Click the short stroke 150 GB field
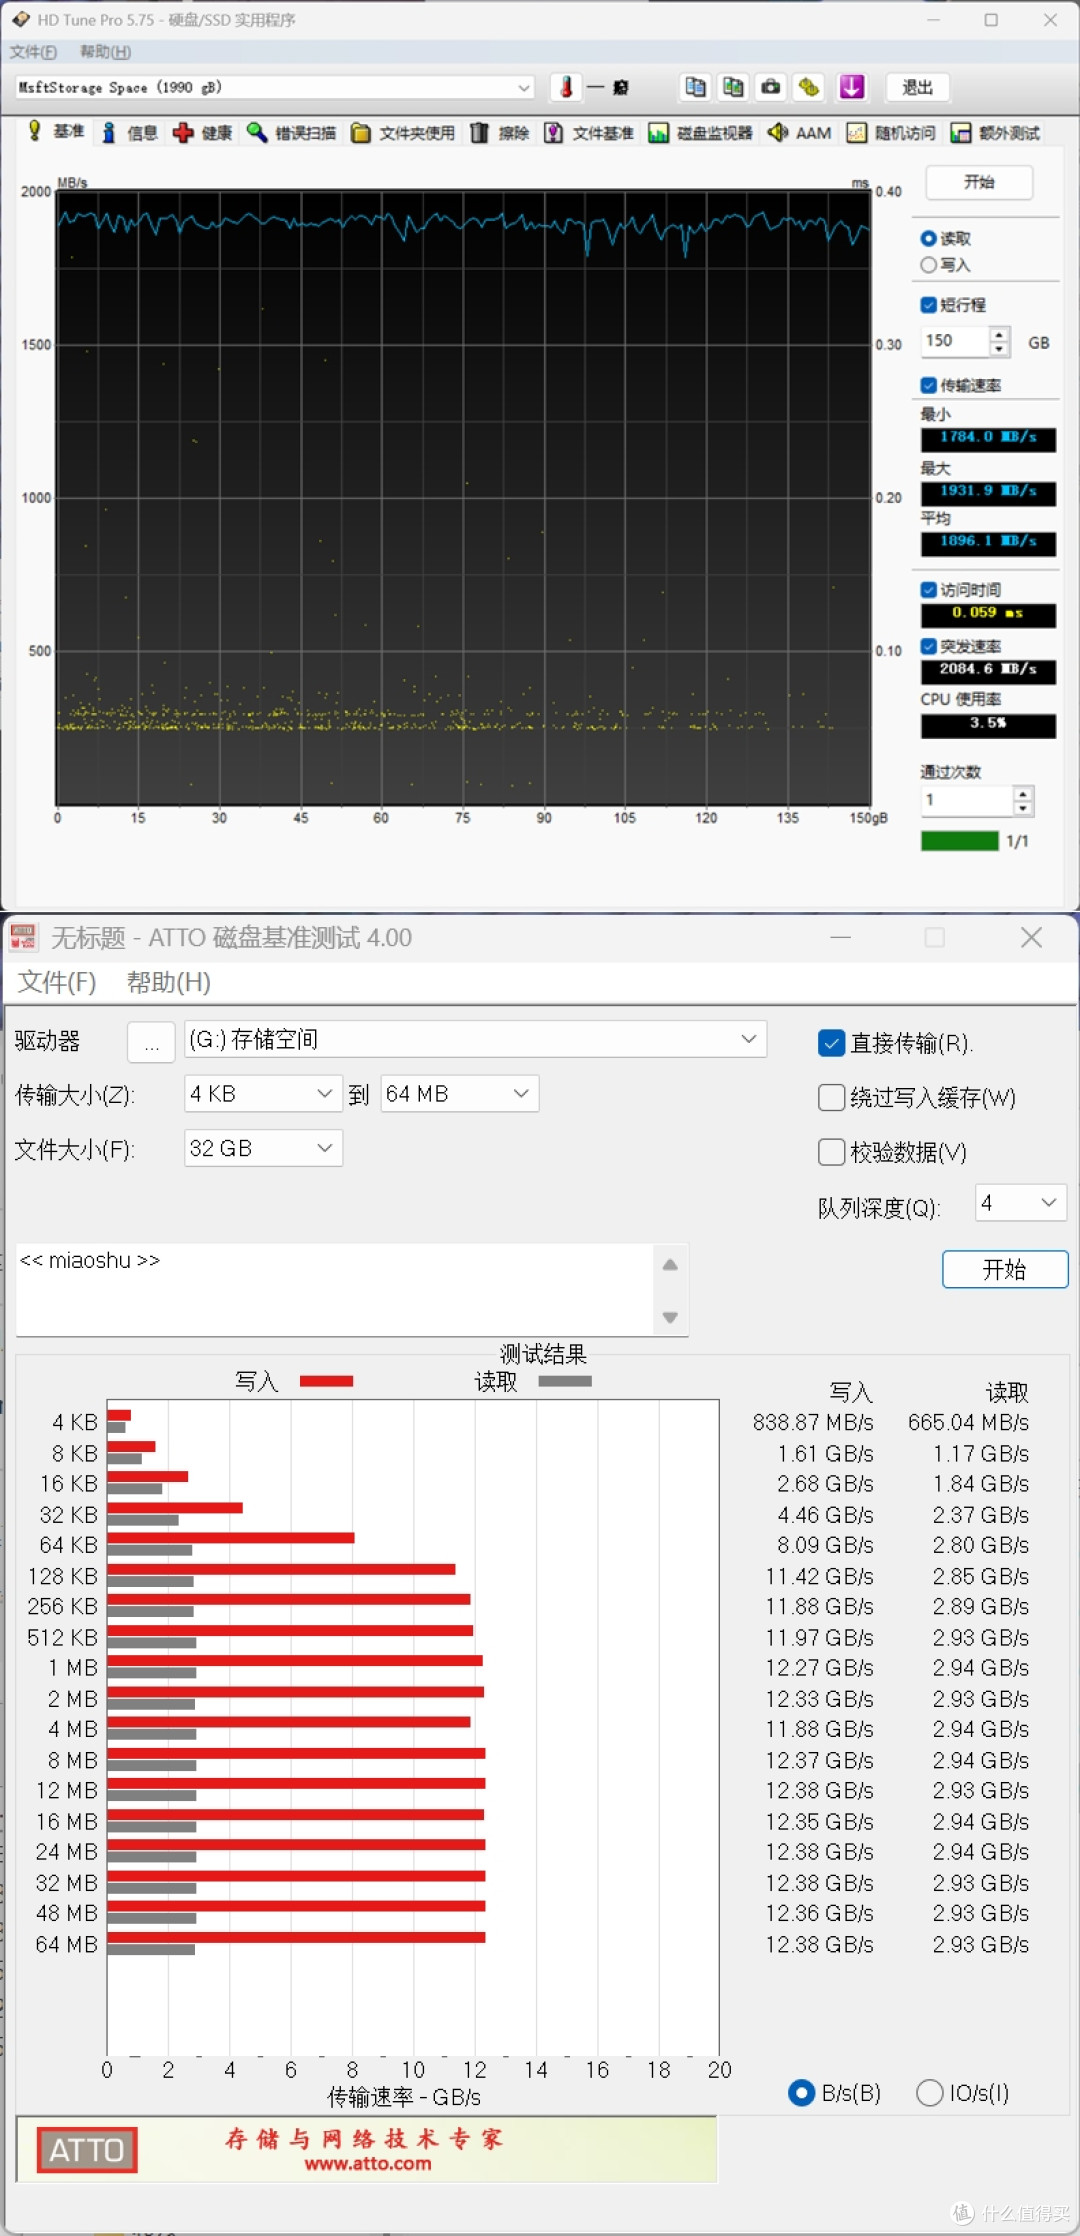 [955, 341]
